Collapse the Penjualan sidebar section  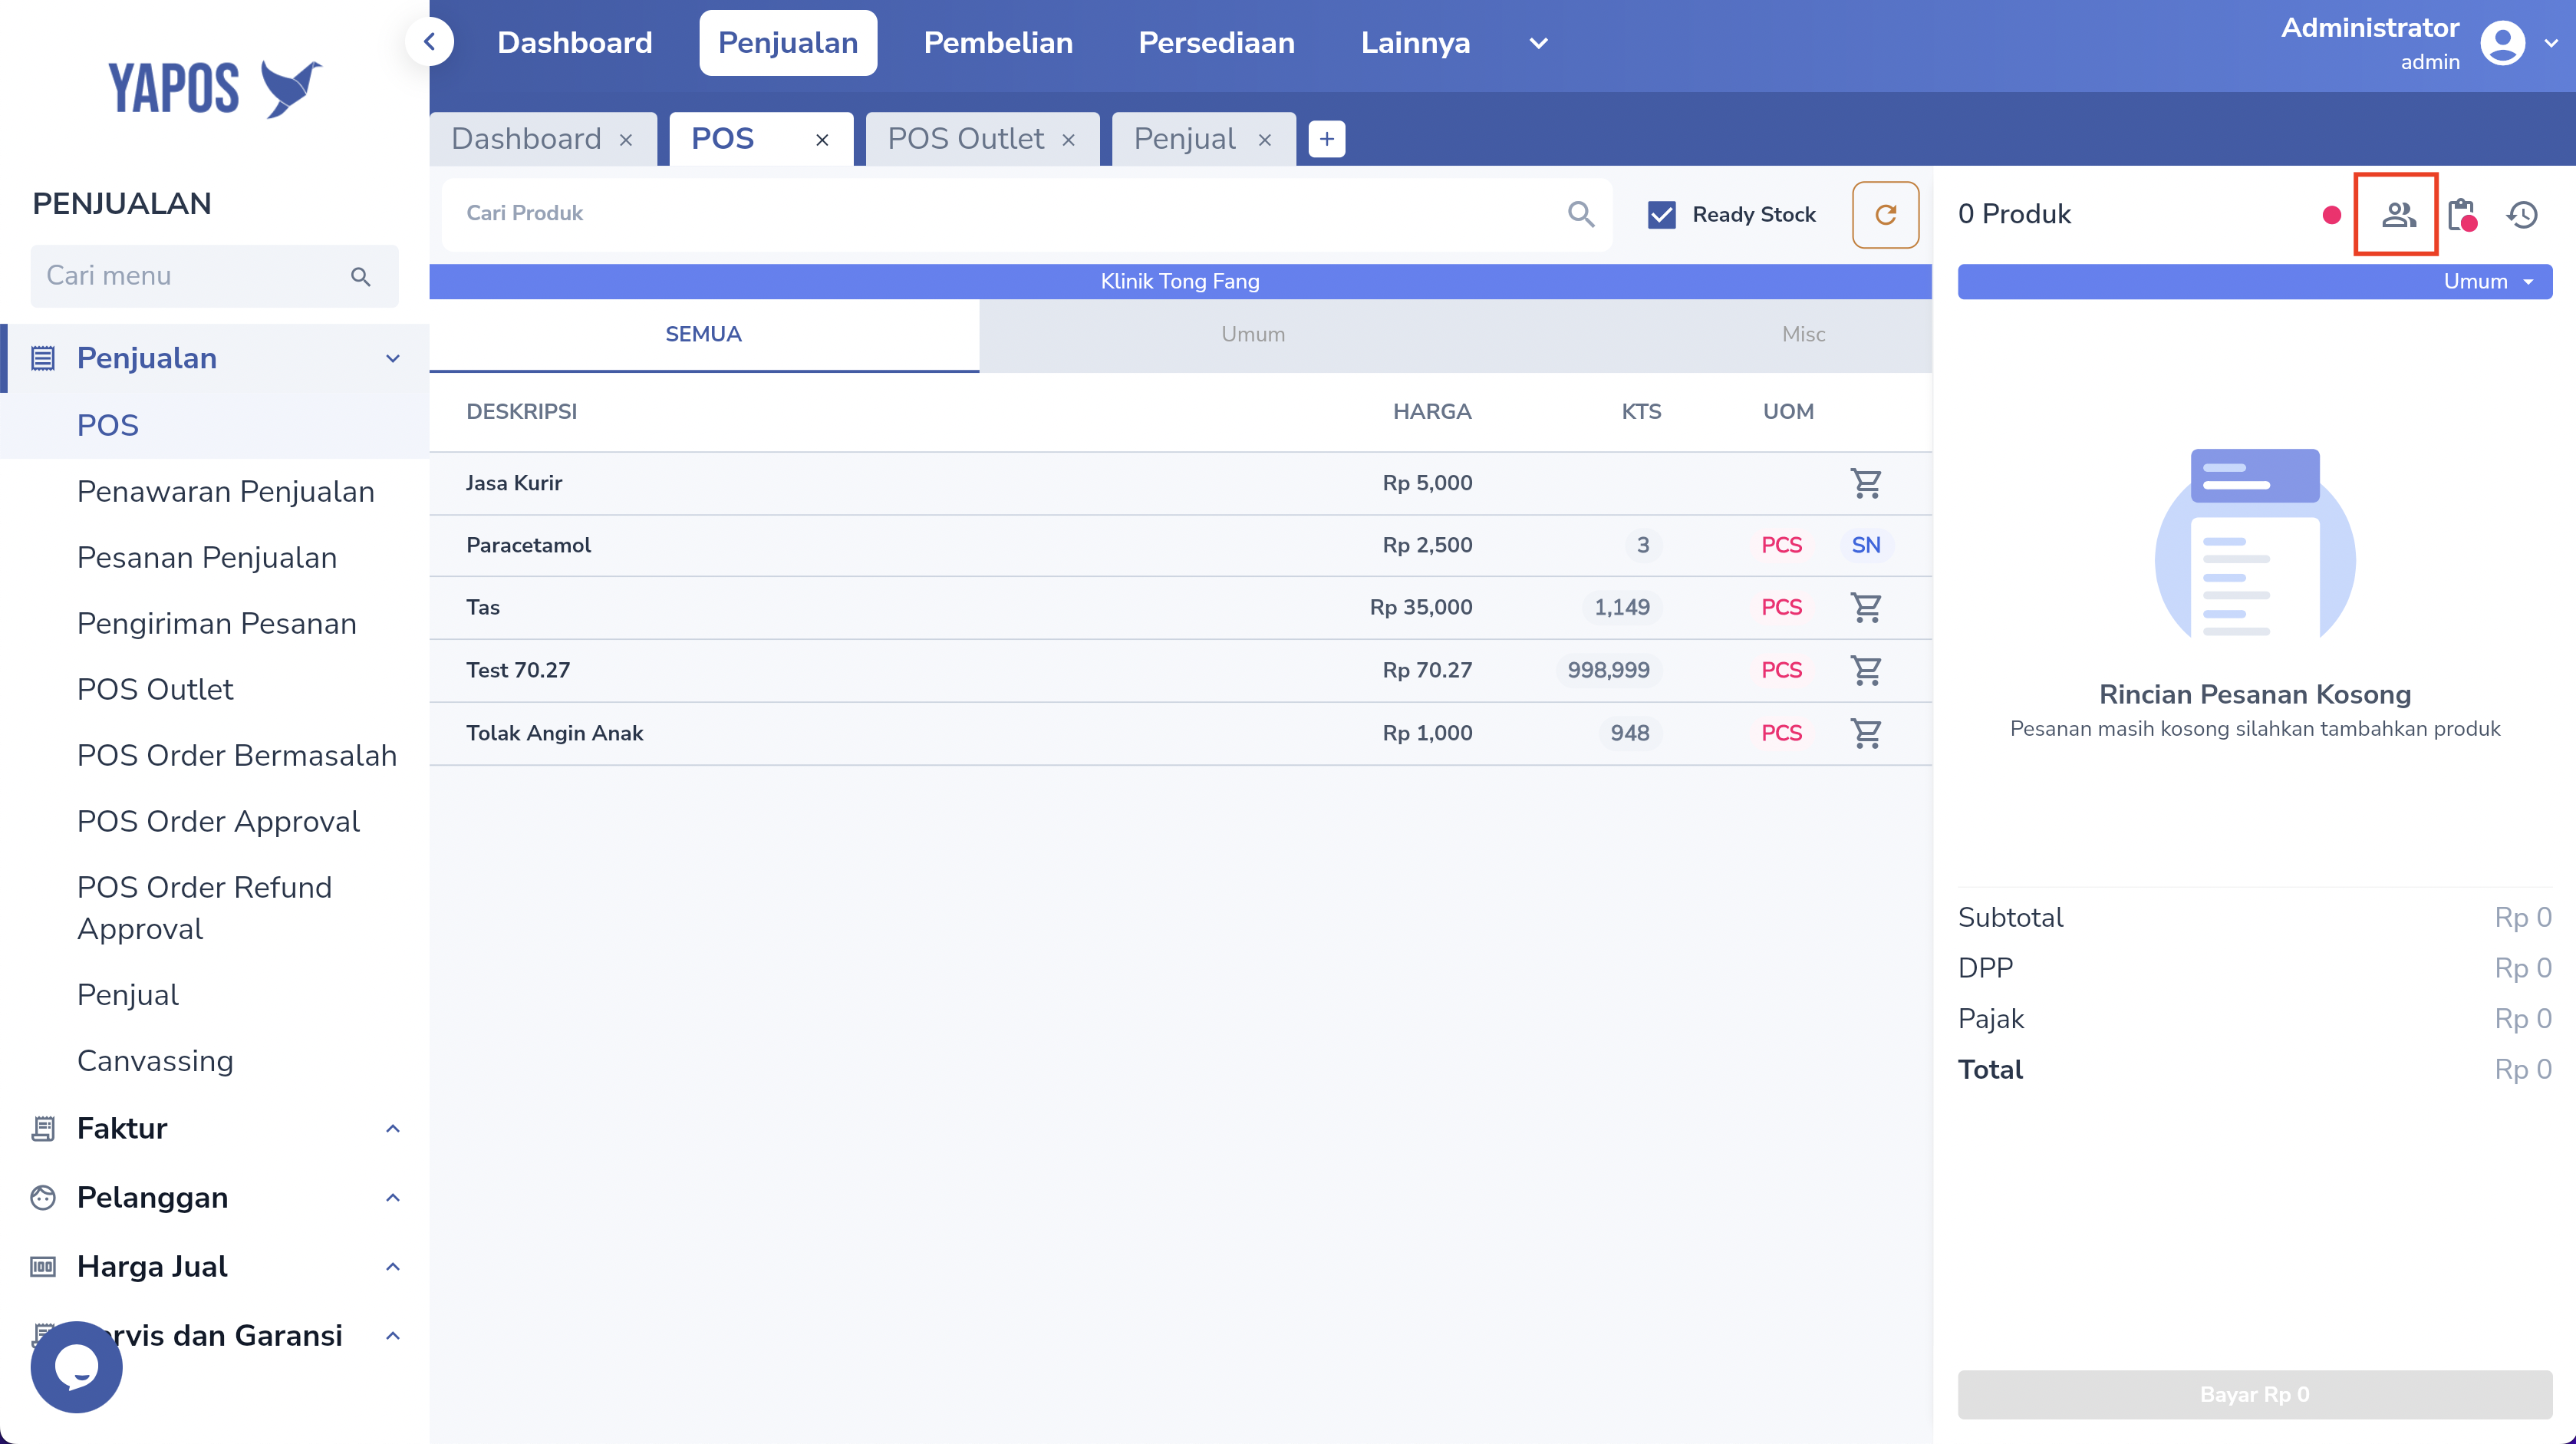coord(393,358)
